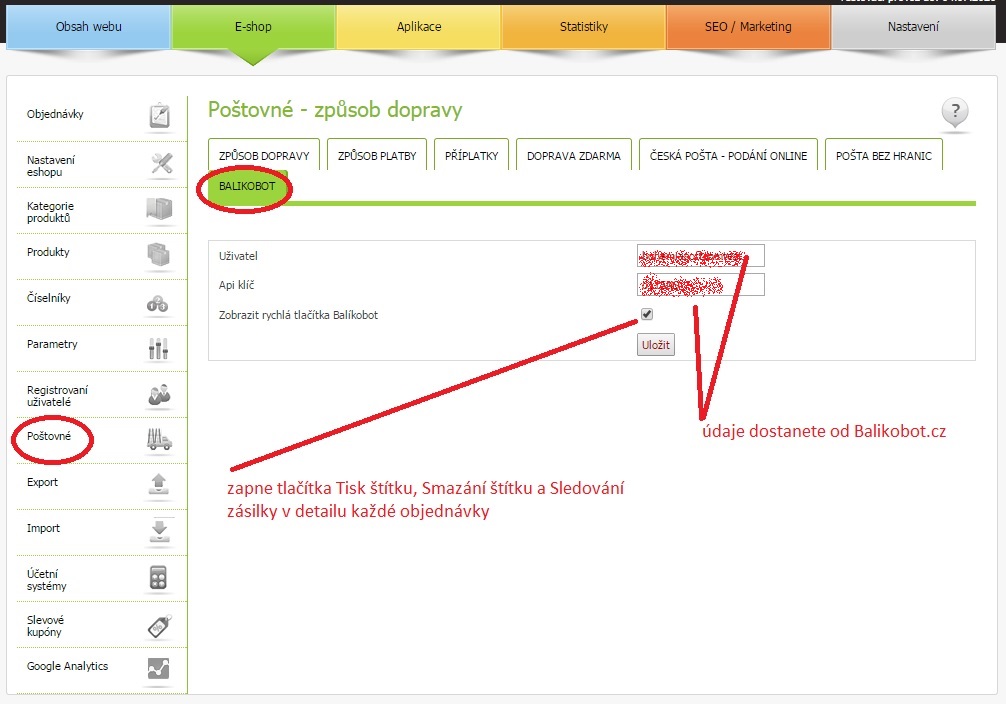Screen dimensions: 1006x704
Task: Go to Parametry in the sidebar
Action: [52, 344]
